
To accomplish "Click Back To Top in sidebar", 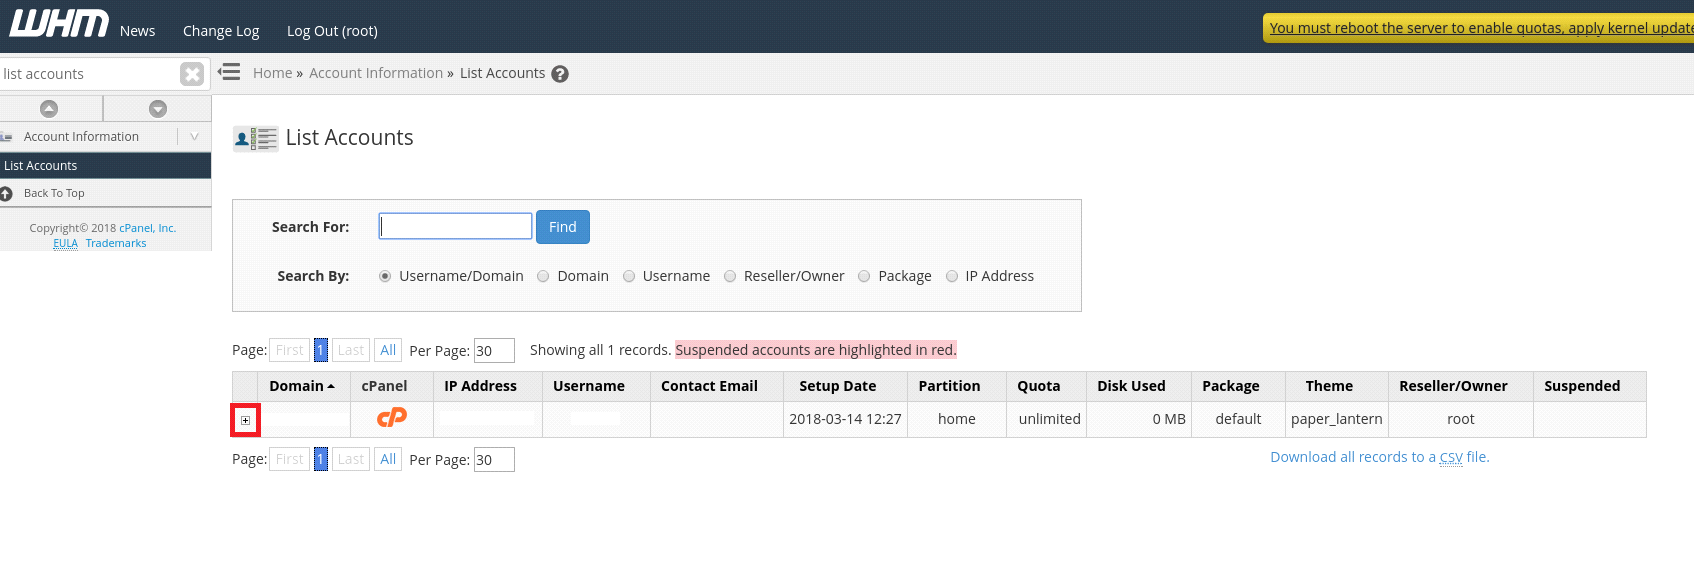I will [x=54, y=193].
